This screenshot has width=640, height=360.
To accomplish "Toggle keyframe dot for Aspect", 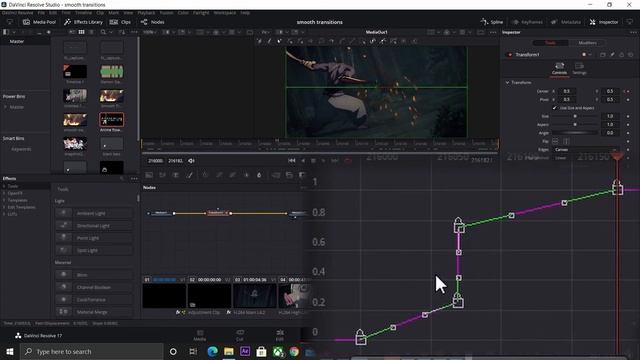I will tap(628, 124).
